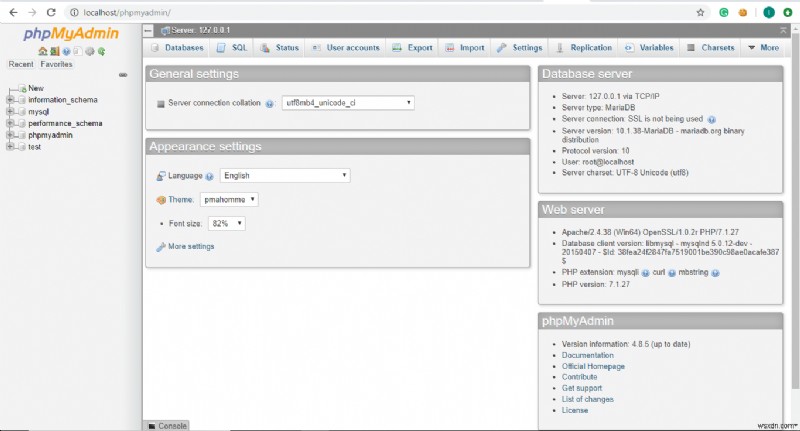
Task: Open the Theme dropdown showing pmahomme
Action: [x=229, y=199]
